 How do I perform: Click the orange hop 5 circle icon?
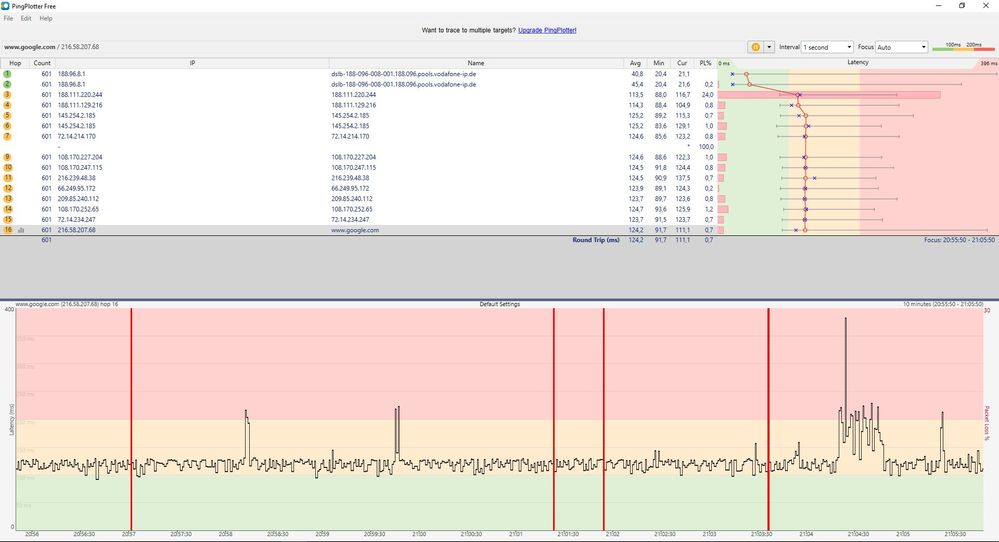pos(8,115)
